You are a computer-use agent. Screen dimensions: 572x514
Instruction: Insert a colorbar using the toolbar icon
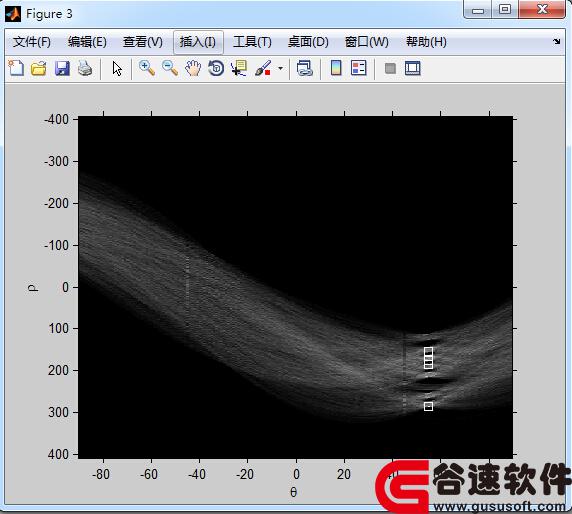pos(336,68)
